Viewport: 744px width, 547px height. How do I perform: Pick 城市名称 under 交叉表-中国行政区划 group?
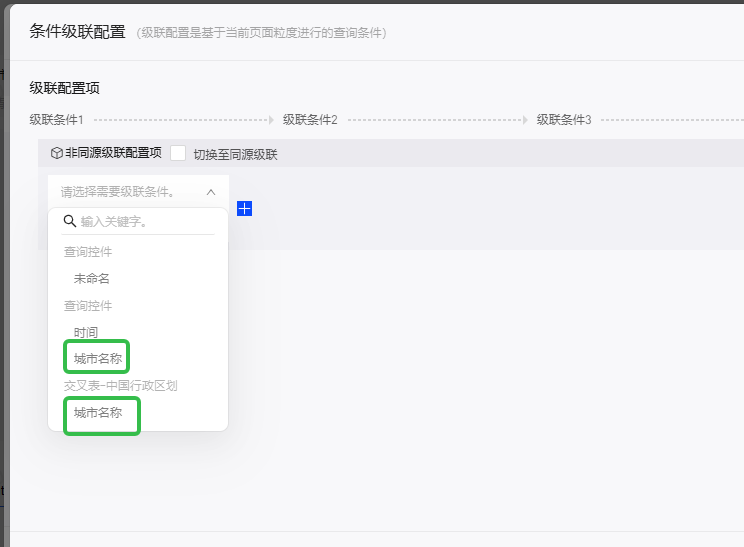click(x=97, y=412)
